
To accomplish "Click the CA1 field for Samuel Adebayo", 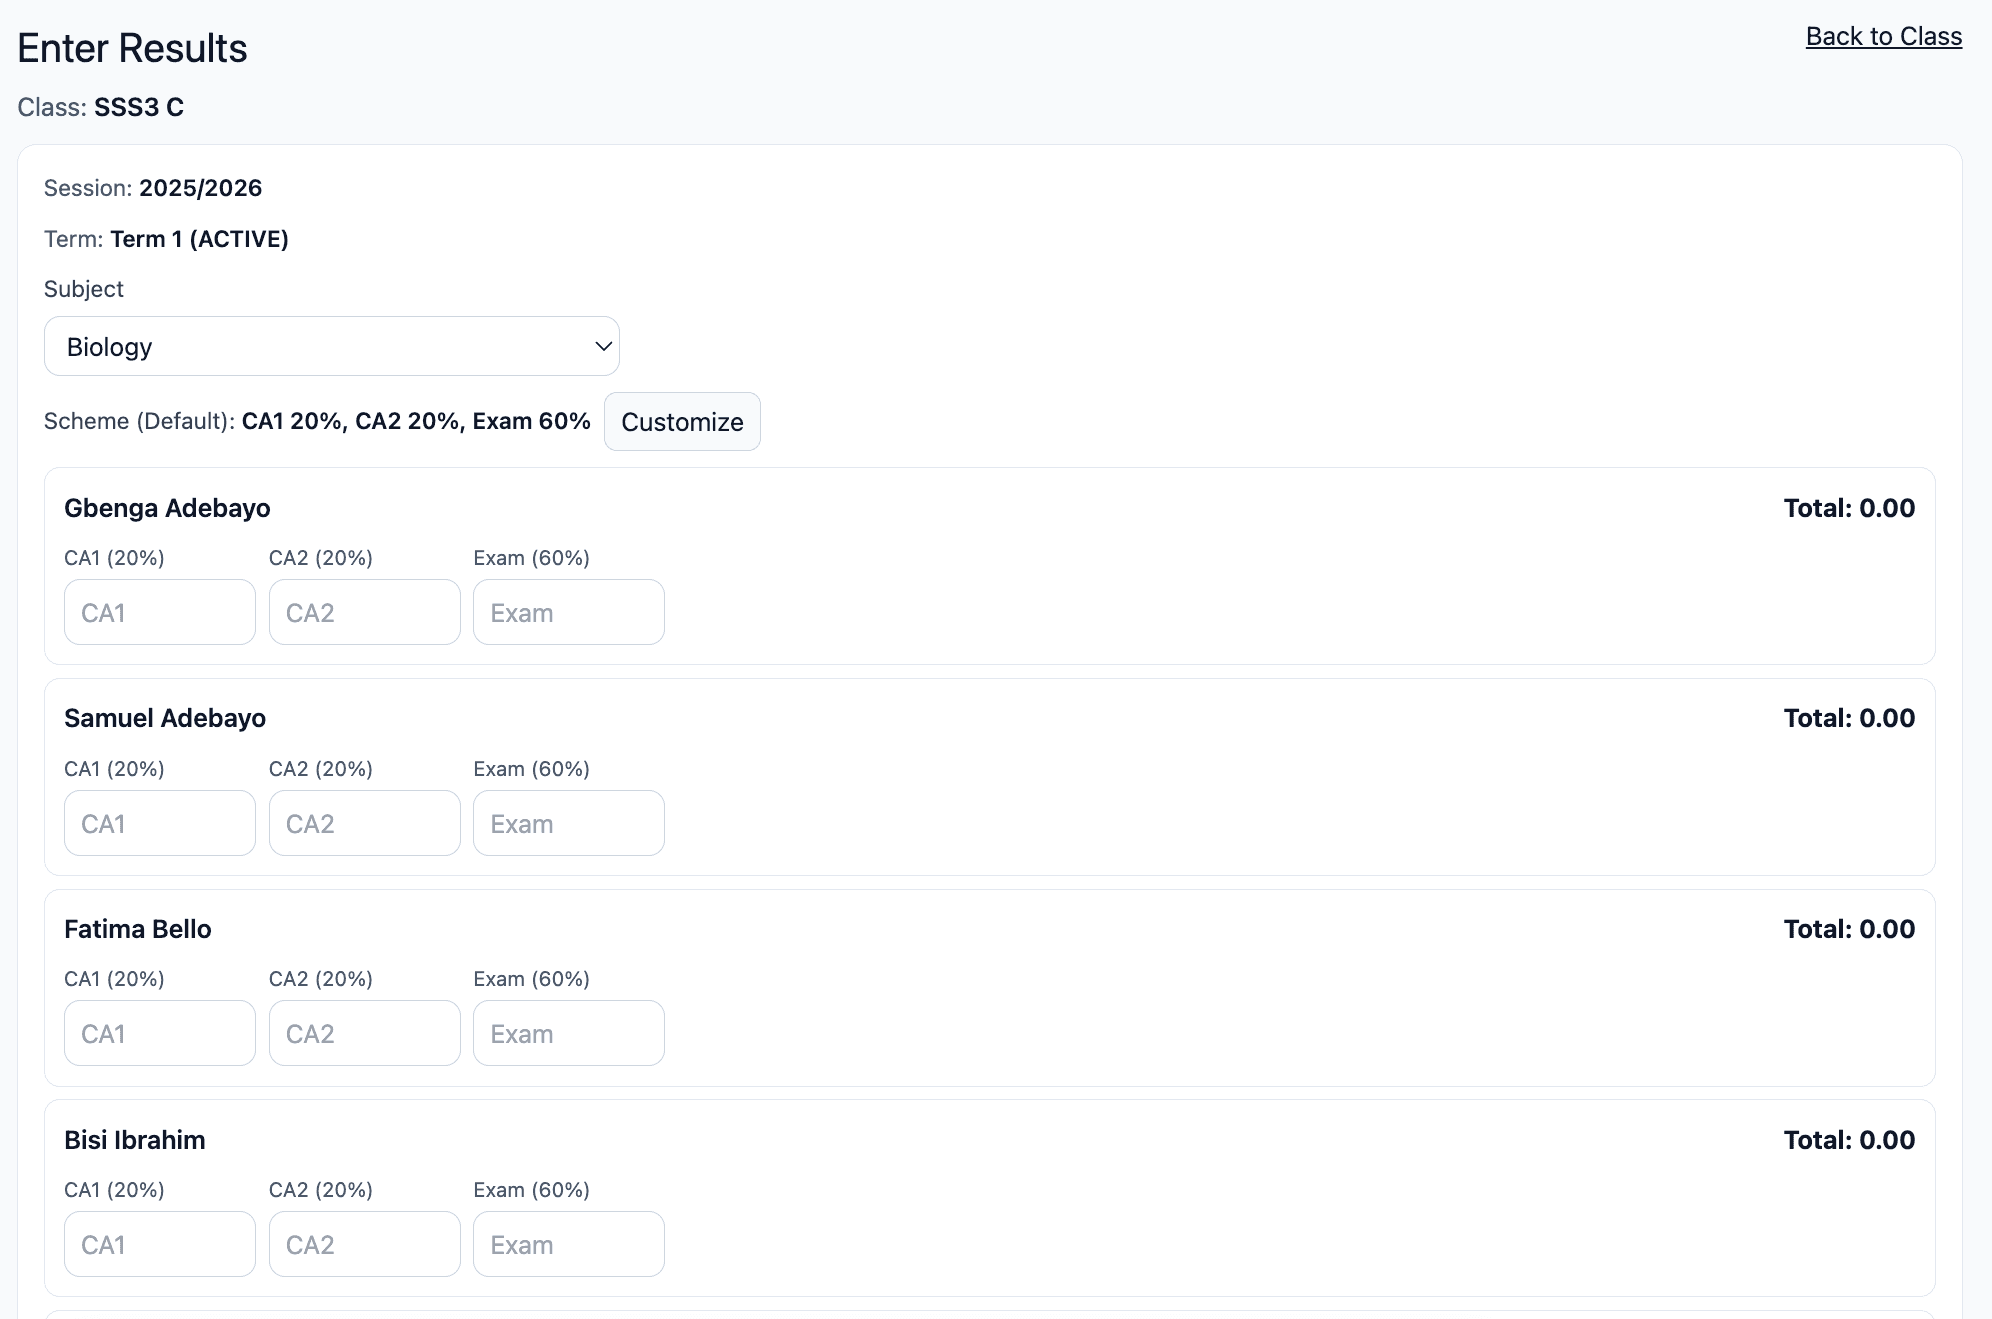I will coord(160,823).
